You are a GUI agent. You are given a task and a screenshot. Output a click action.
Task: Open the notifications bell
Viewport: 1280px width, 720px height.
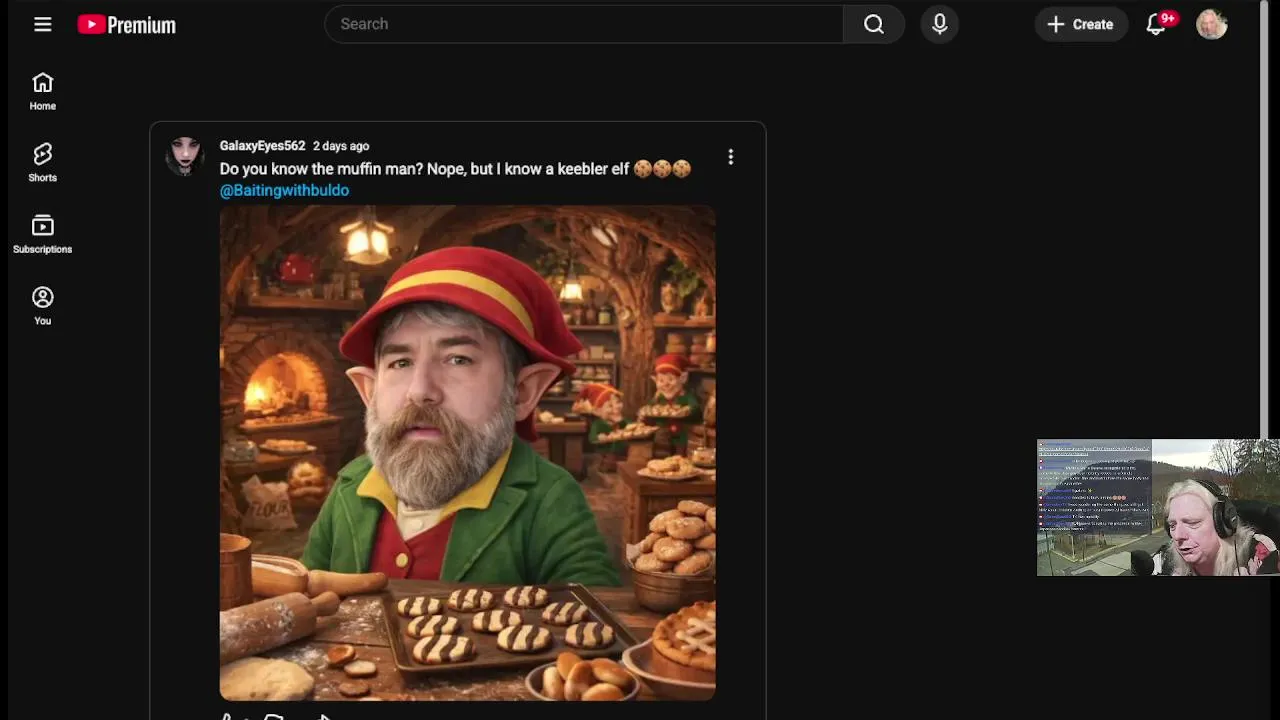pyautogui.click(x=1156, y=24)
